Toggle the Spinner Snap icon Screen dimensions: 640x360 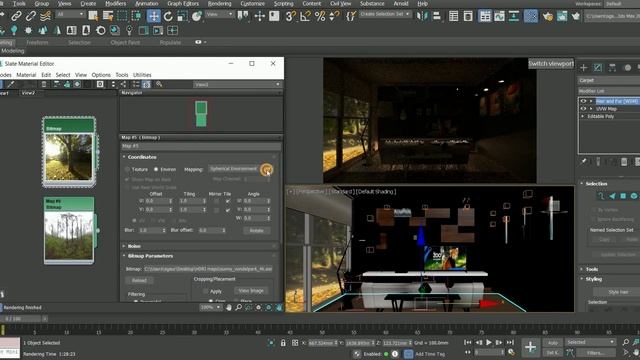click(x=334, y=16)
